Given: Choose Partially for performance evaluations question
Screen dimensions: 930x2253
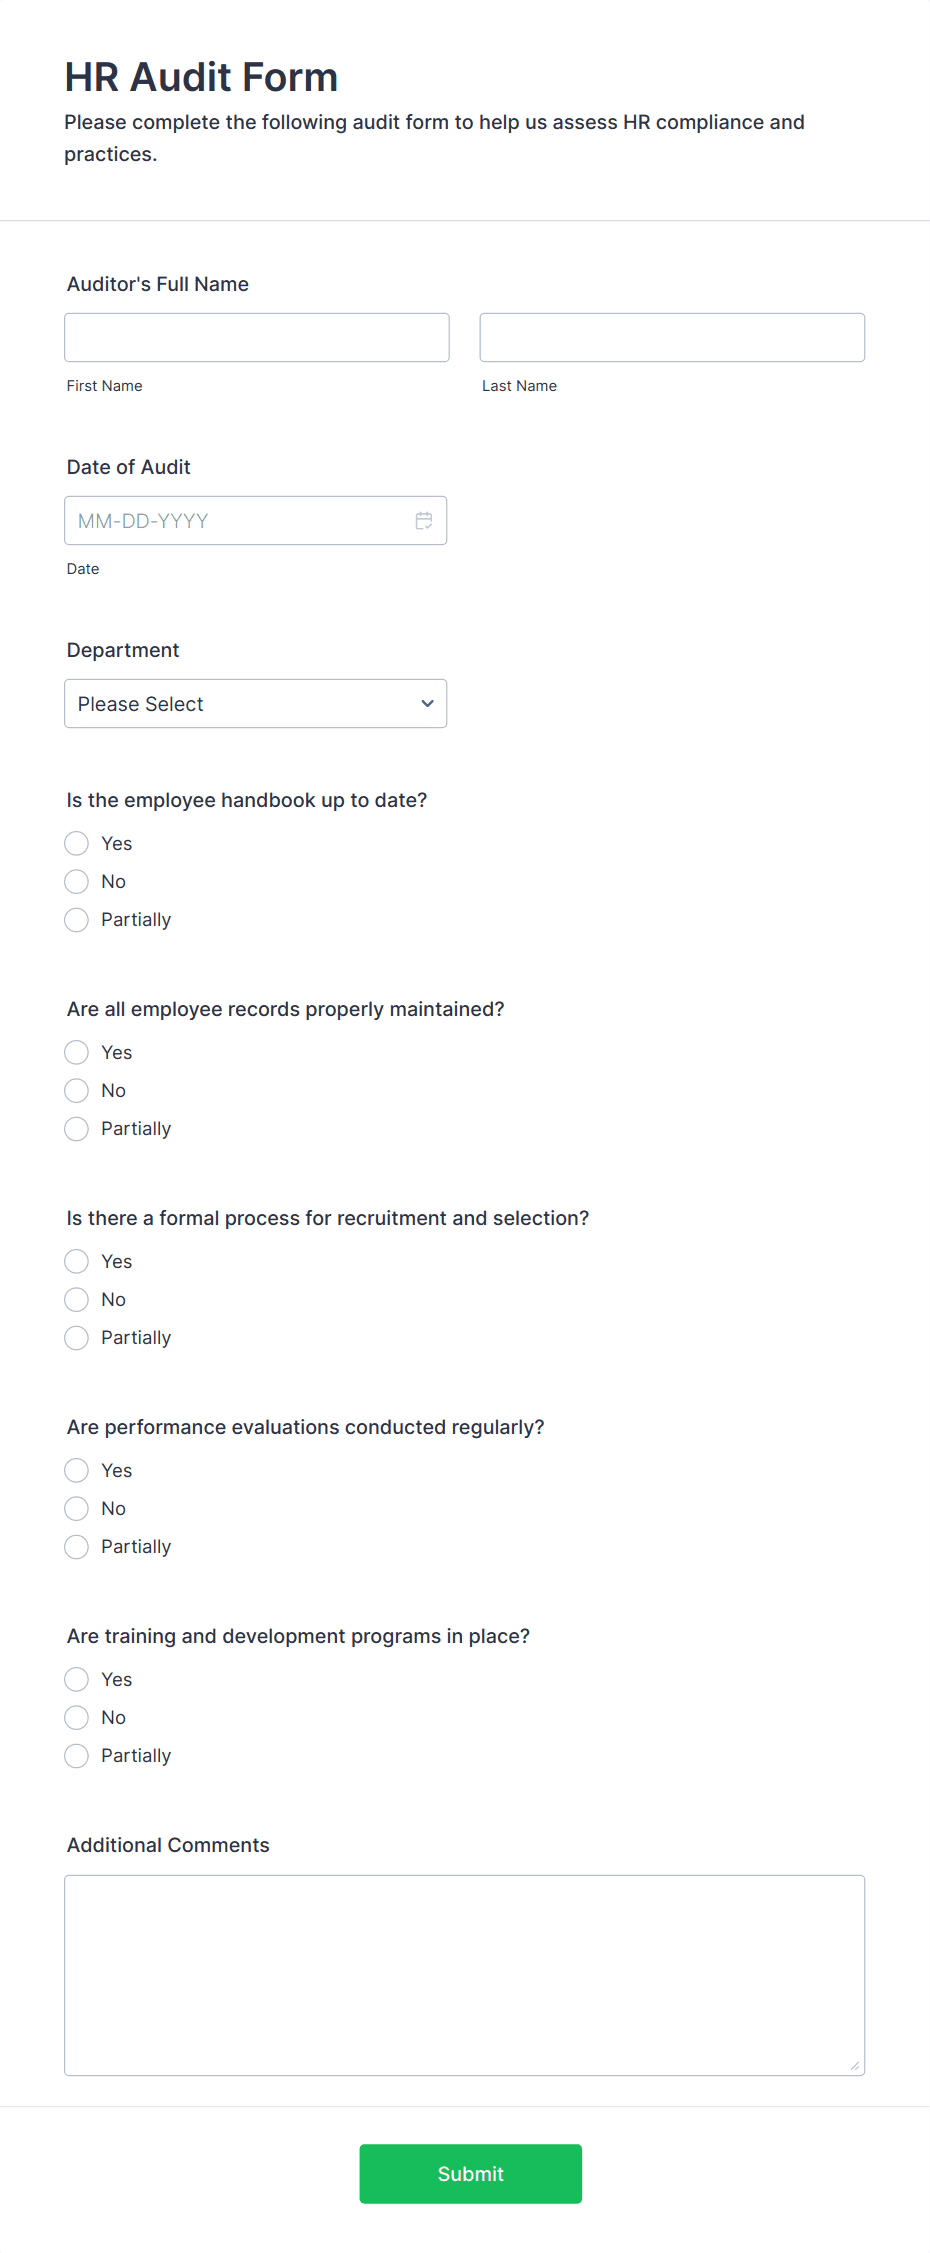Looking at the screenshot, I should click(76, 1546).
